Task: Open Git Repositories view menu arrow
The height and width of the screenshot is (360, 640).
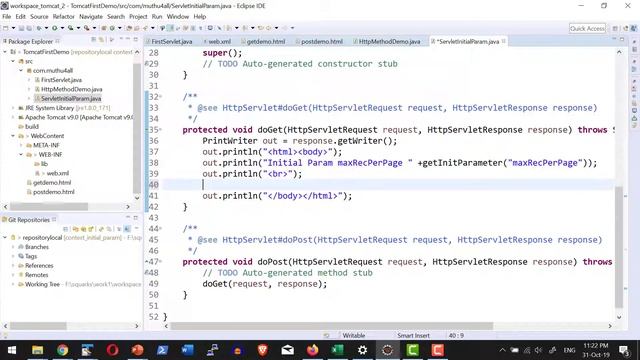Action: [x=137, y=228]
